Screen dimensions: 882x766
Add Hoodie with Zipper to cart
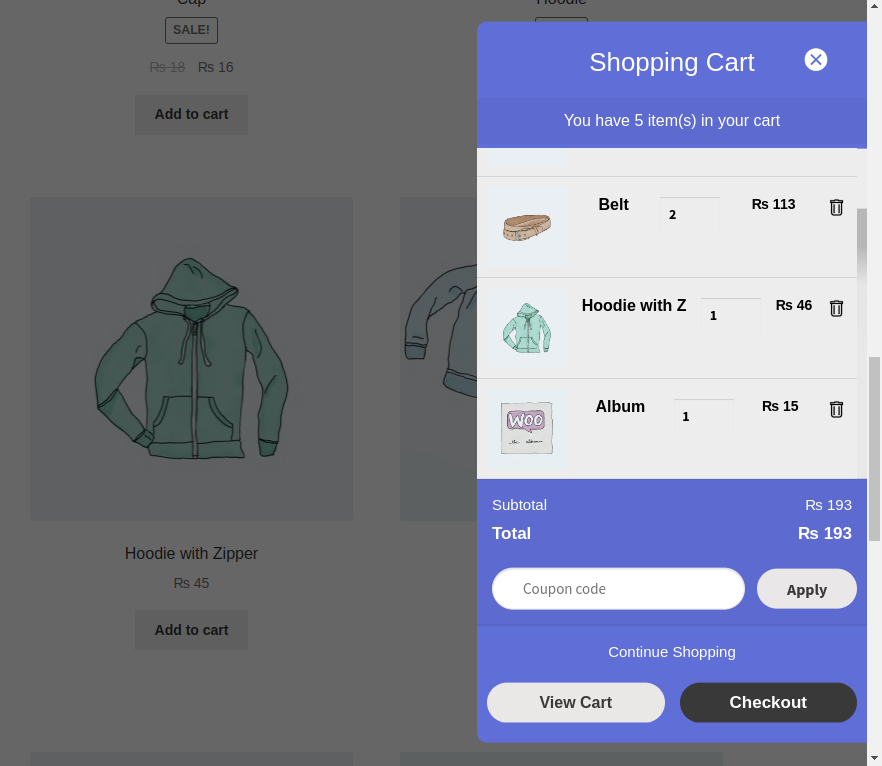click(191, 630)
